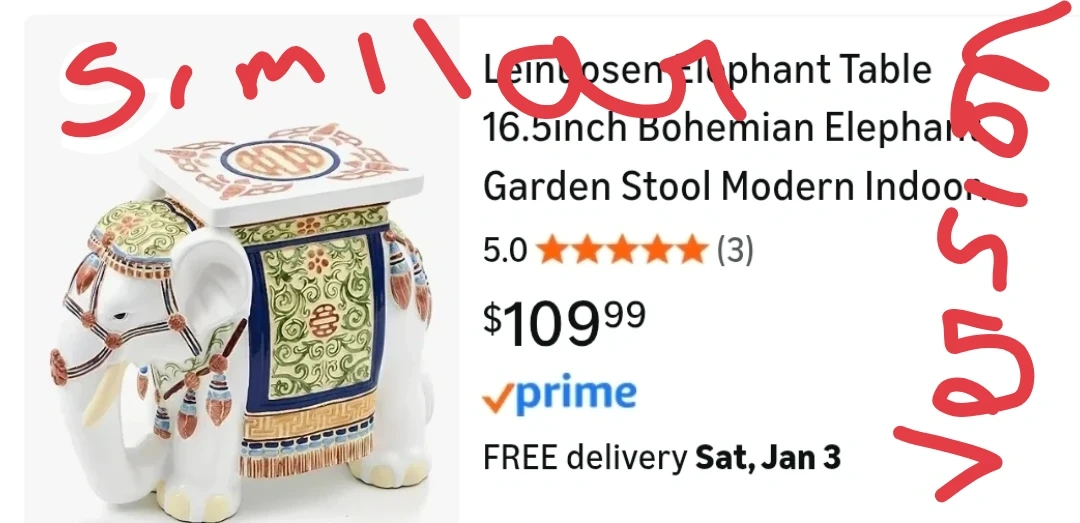Click the '16.5inch Bohemian Elephant' title line
The height and width of the screenshot is (523, 1080).
[x=730, y=127]
